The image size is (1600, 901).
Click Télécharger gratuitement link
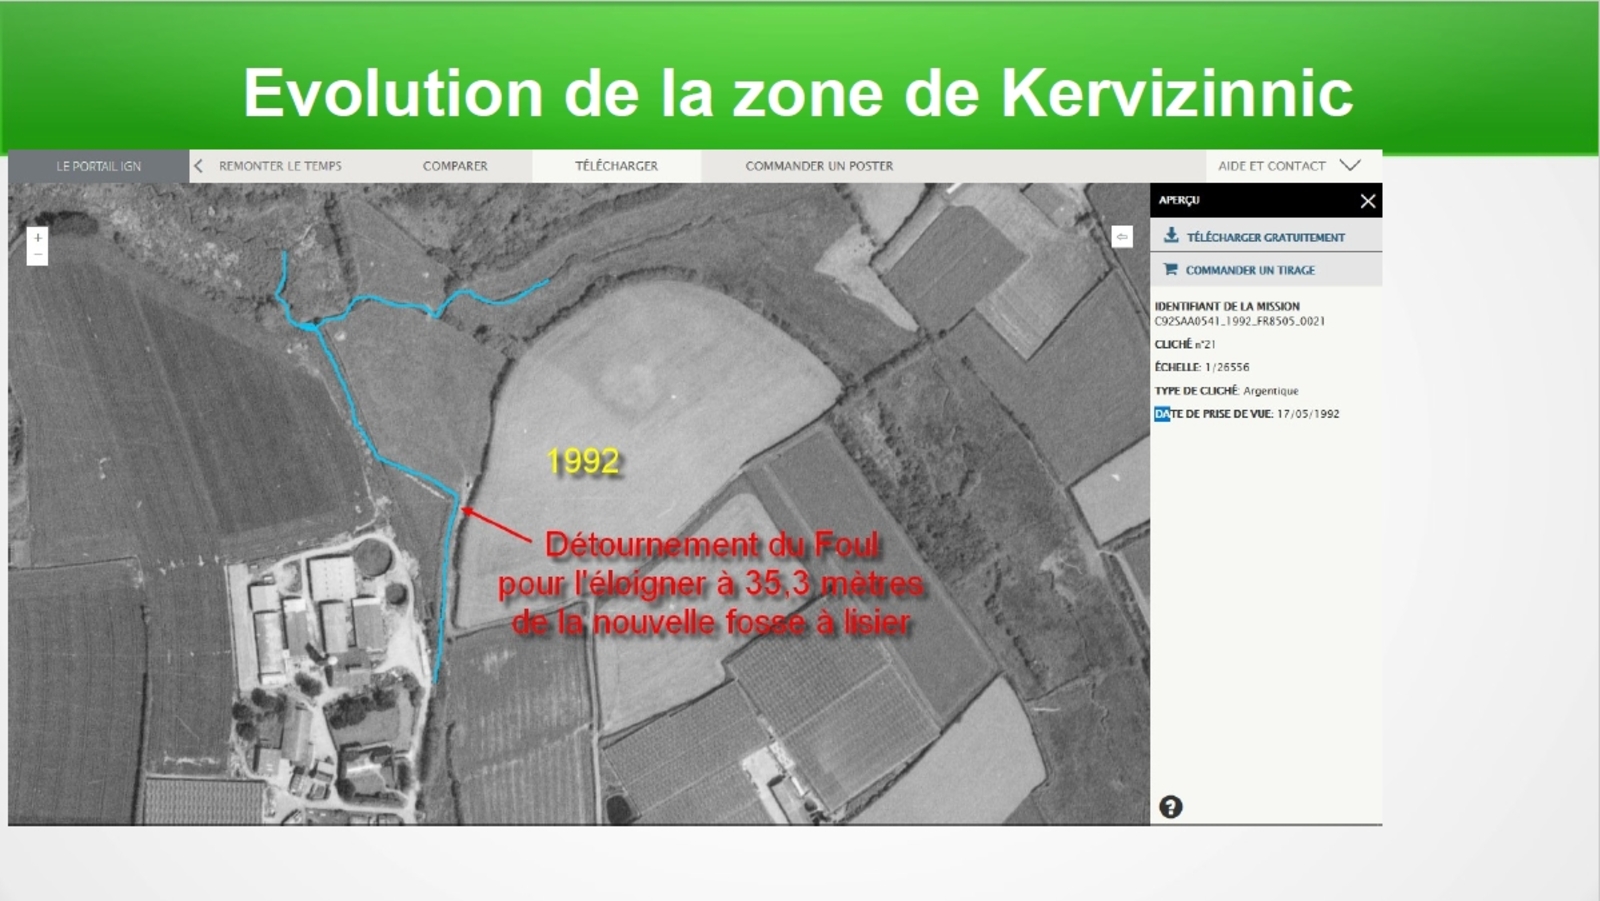1265,237
